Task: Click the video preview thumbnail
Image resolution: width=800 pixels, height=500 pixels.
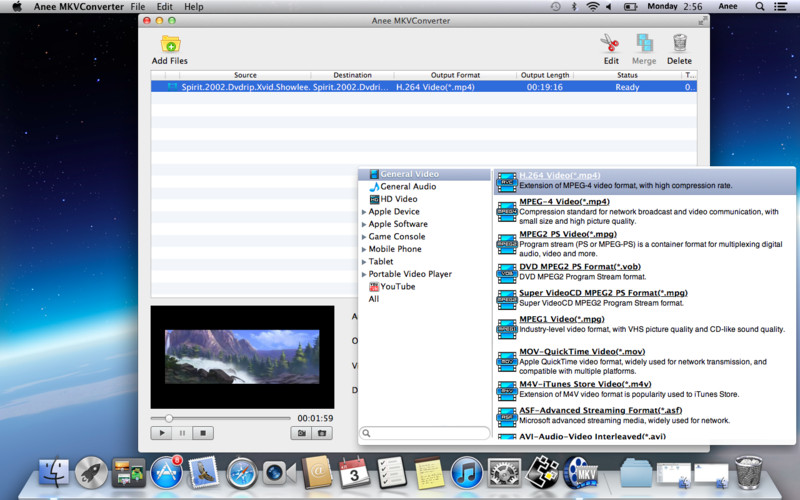Action: point(242,357)
